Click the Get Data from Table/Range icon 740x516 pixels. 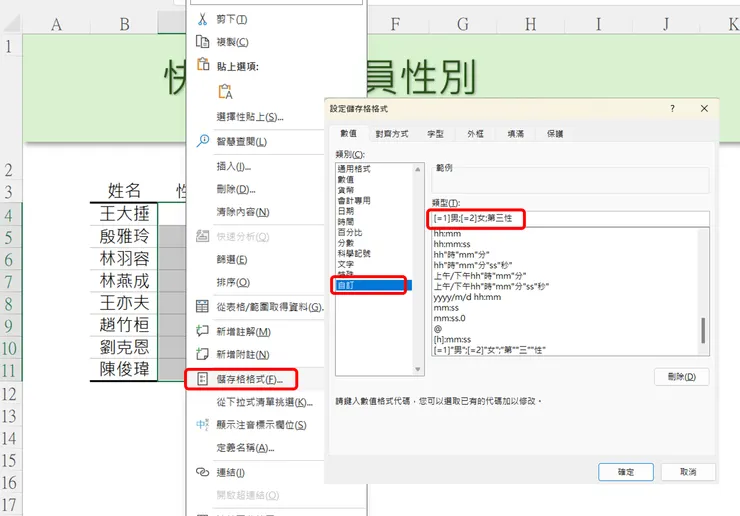tap(202, 306)
